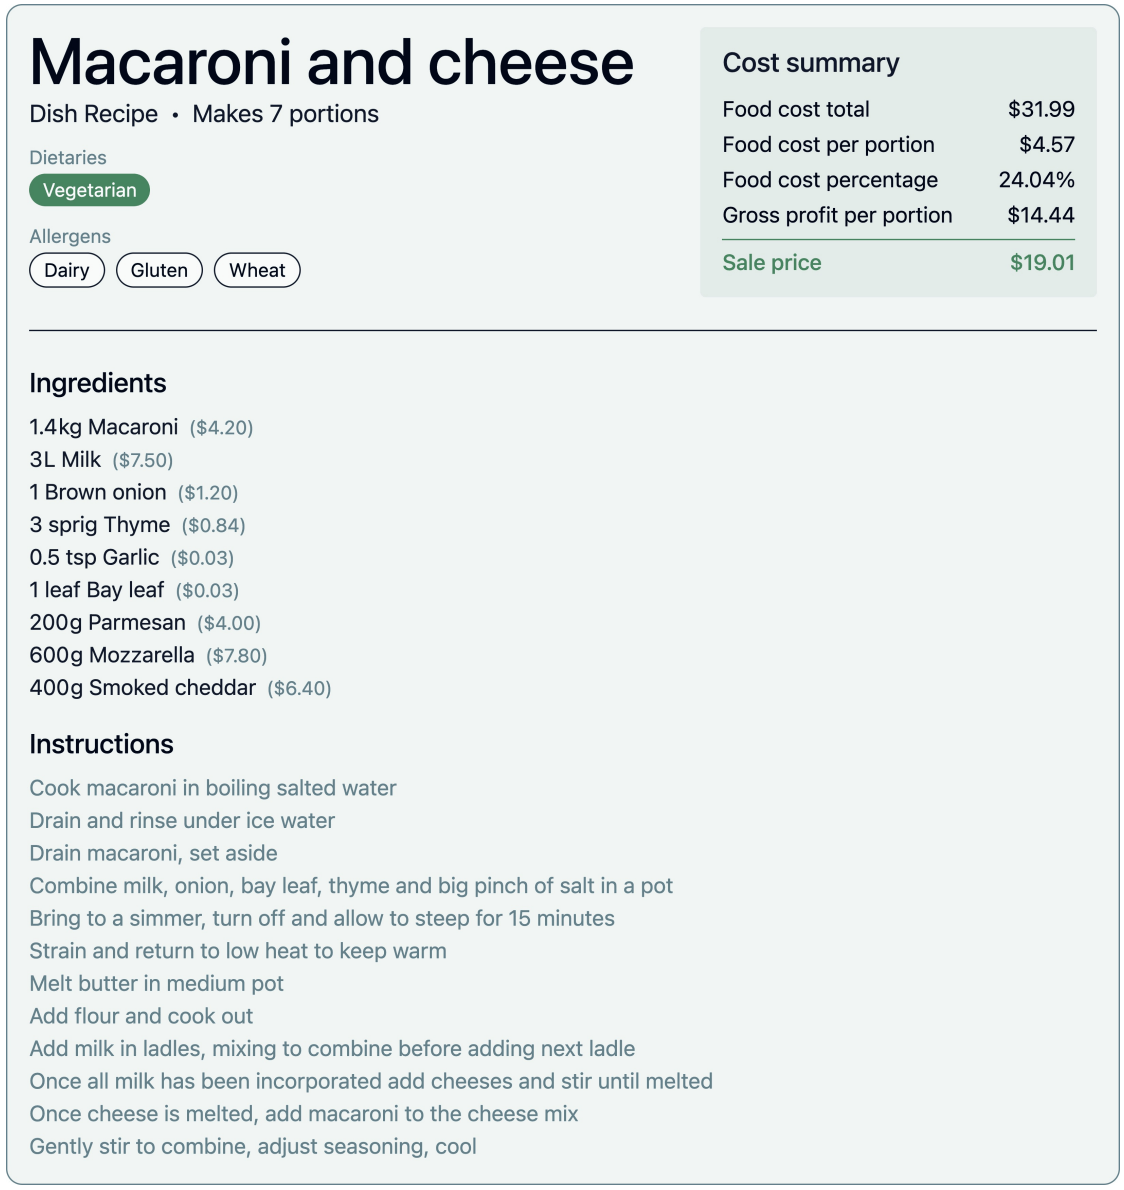
Task: Click the Gluten allergen pill
Action: pyautogui.click(x=159, y=270)
